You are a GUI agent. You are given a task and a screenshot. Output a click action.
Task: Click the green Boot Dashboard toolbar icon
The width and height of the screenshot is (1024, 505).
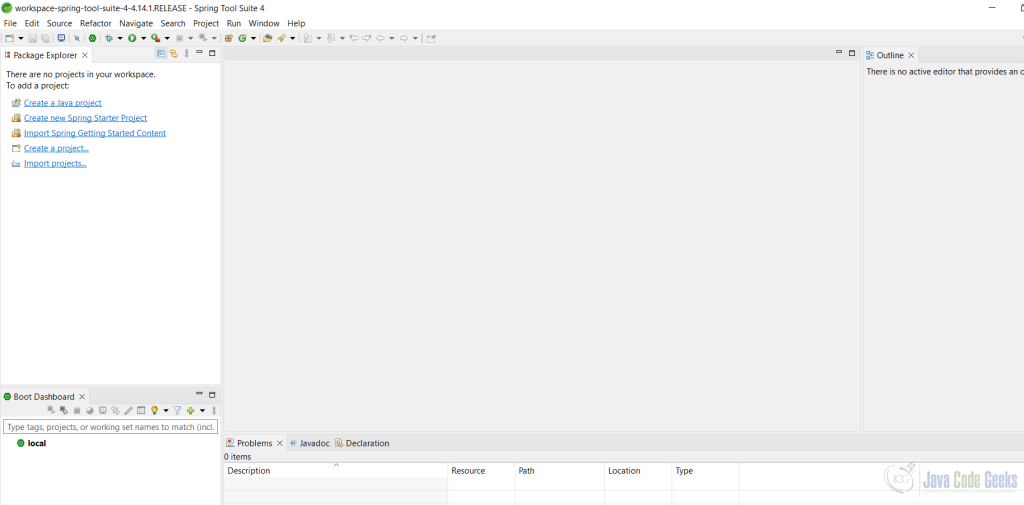(x=93, y=38)
